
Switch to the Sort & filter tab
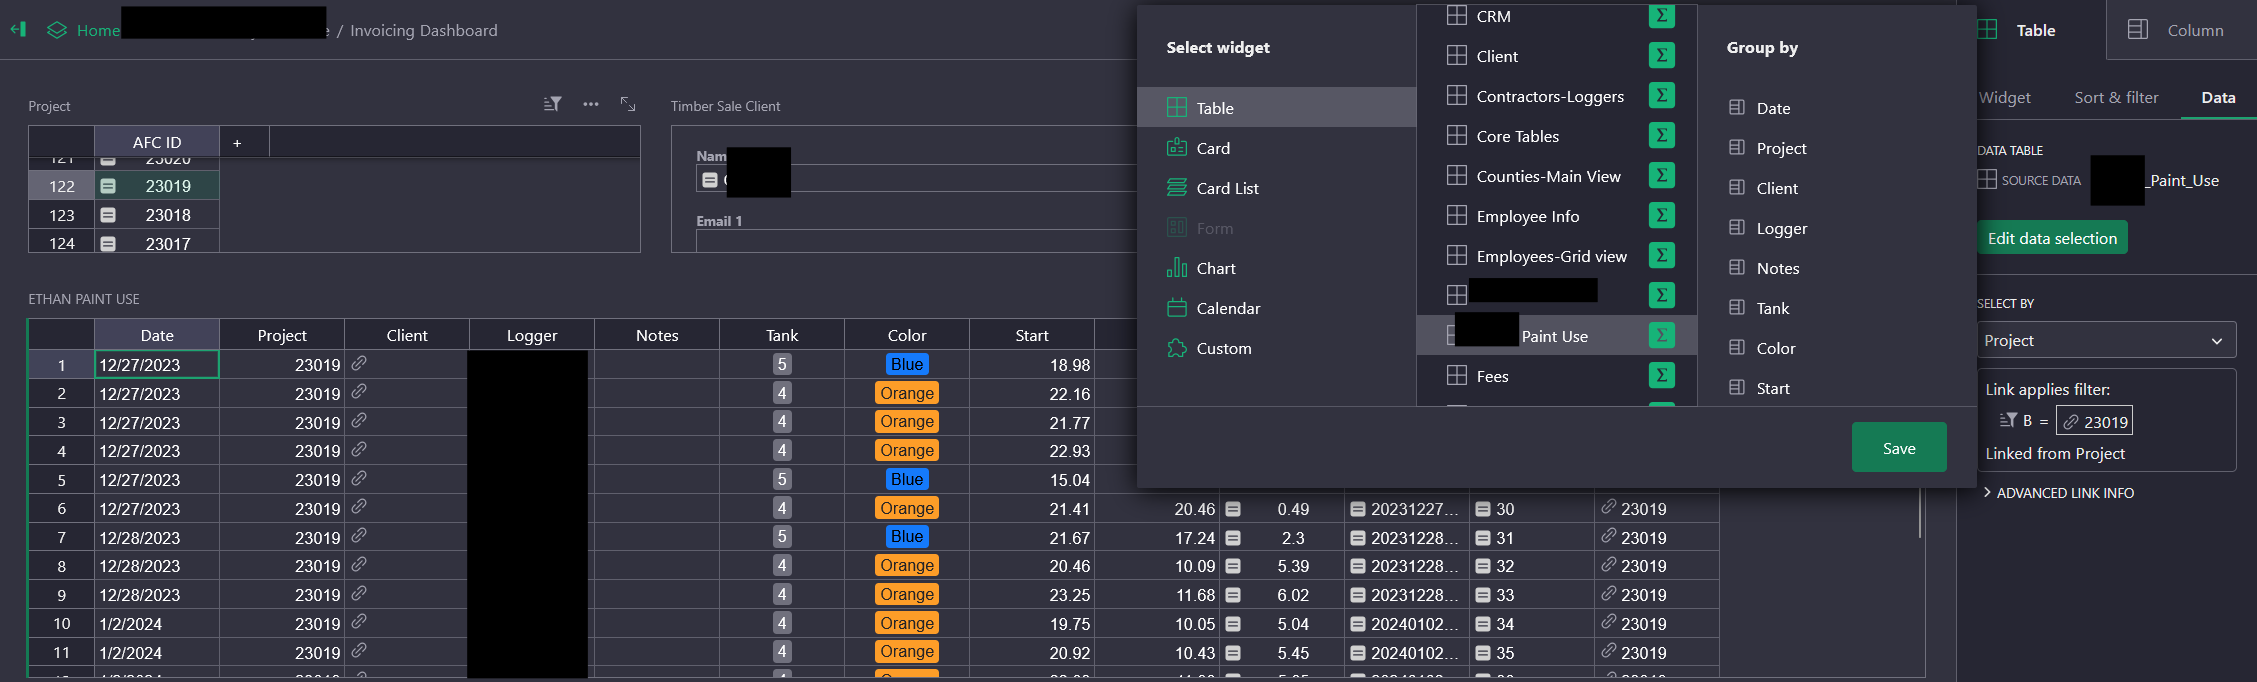coord(2116,97)
